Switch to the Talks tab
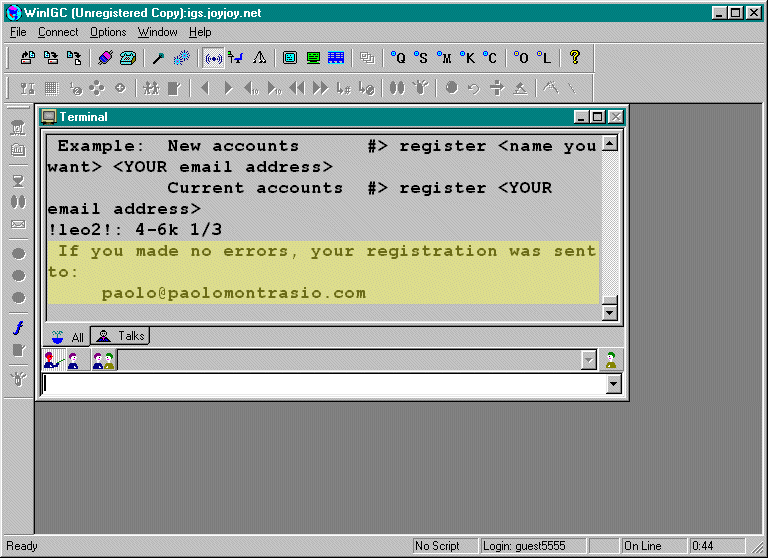The width and height of the screenshot is (768, 558). [120, 336]
